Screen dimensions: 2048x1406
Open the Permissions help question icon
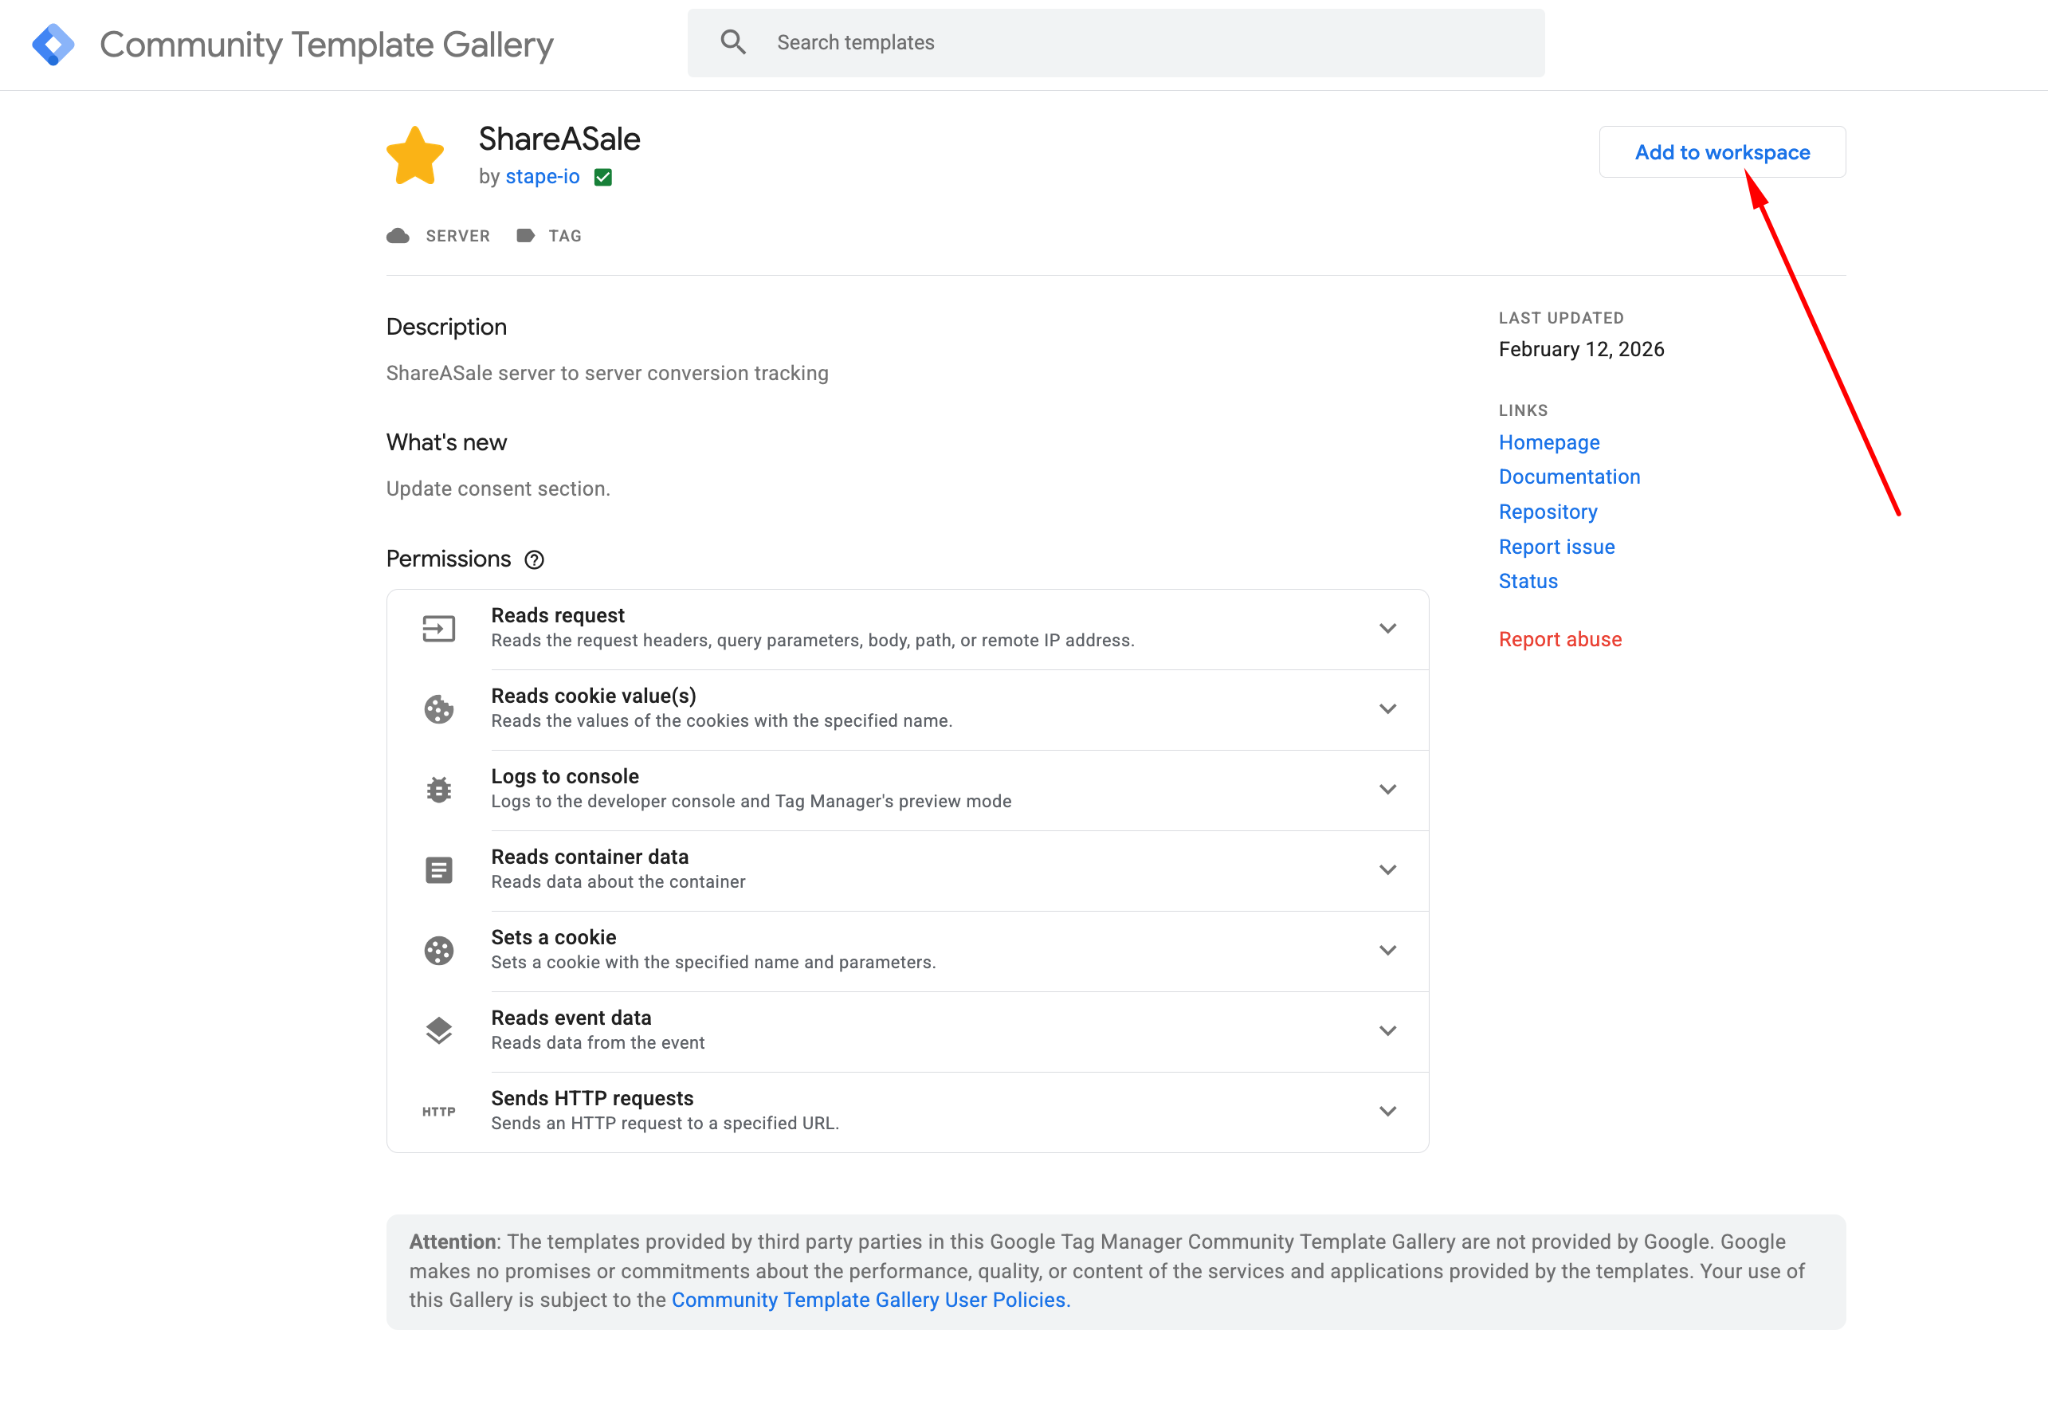534,560
